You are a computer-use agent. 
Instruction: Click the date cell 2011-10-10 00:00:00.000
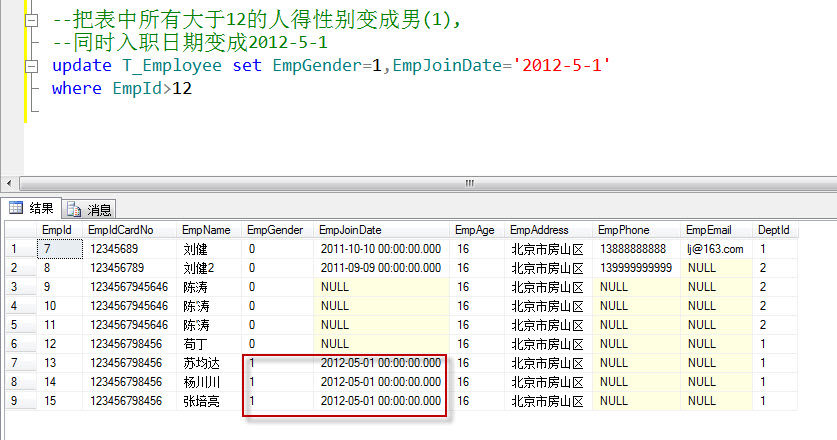382,249
